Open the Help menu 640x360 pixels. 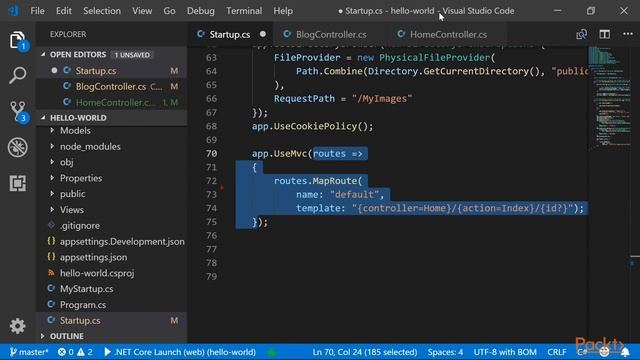click(283, 11)
